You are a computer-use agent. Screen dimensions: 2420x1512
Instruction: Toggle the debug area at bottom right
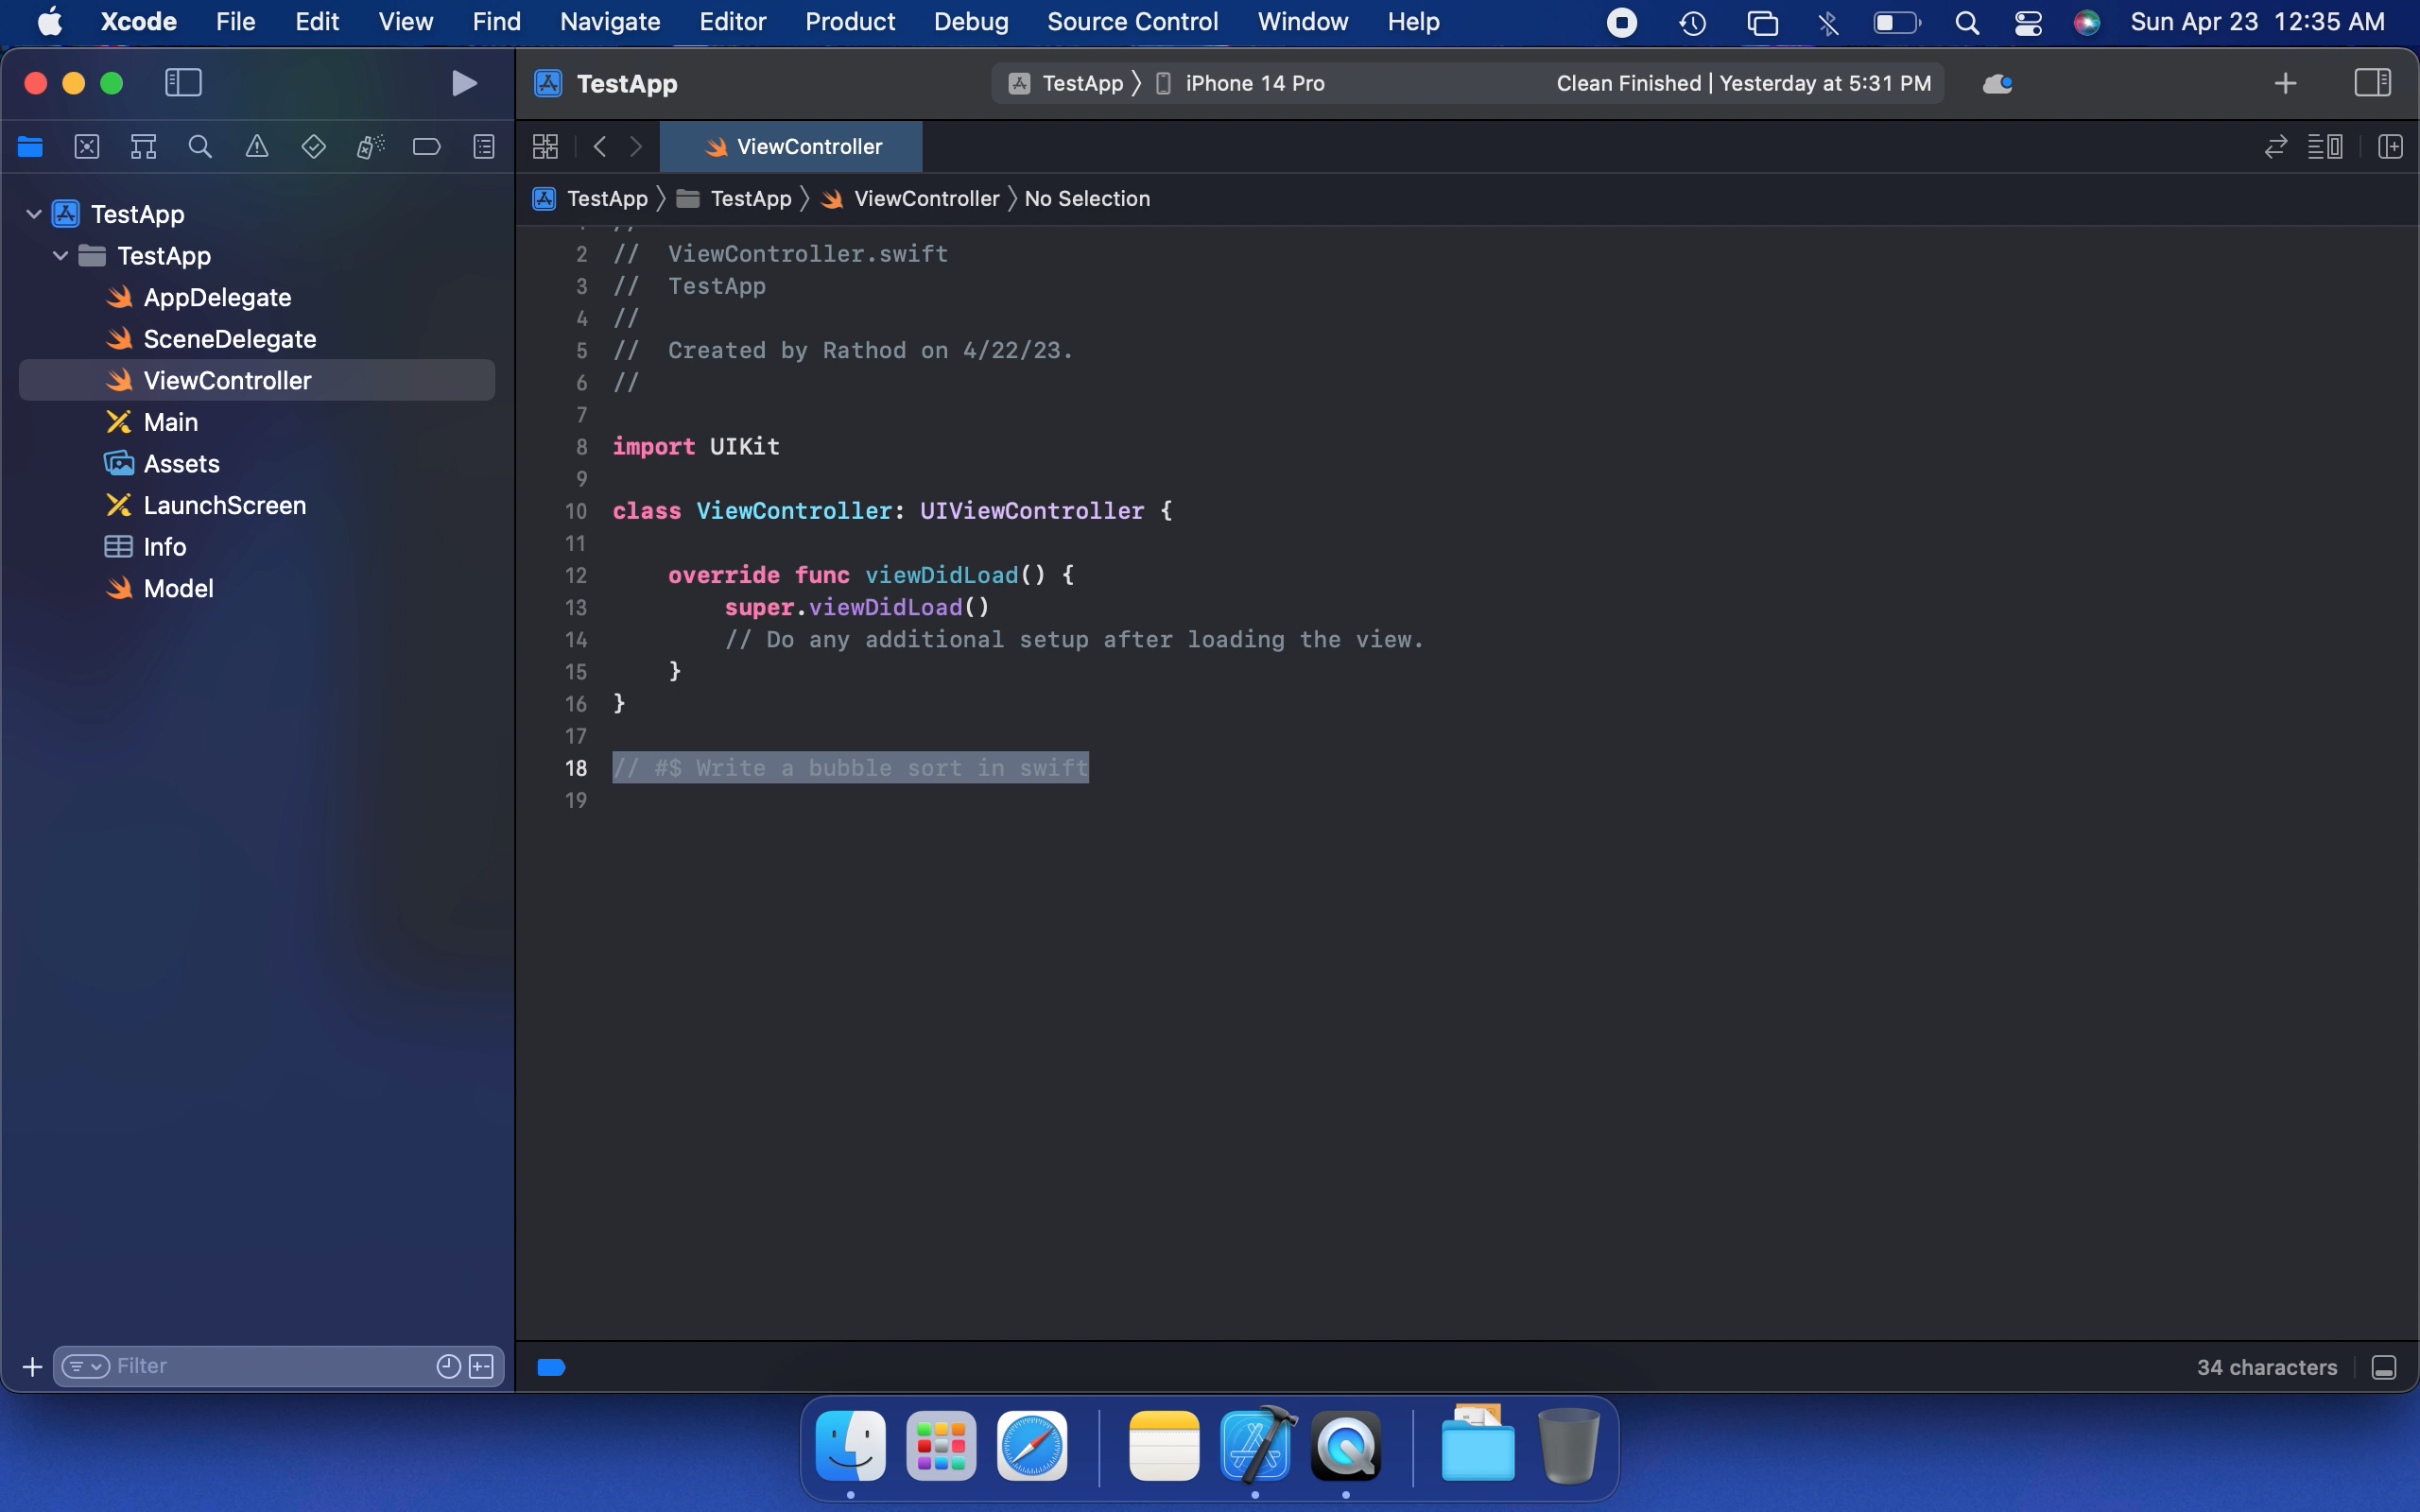(x=2384, y=1367)
